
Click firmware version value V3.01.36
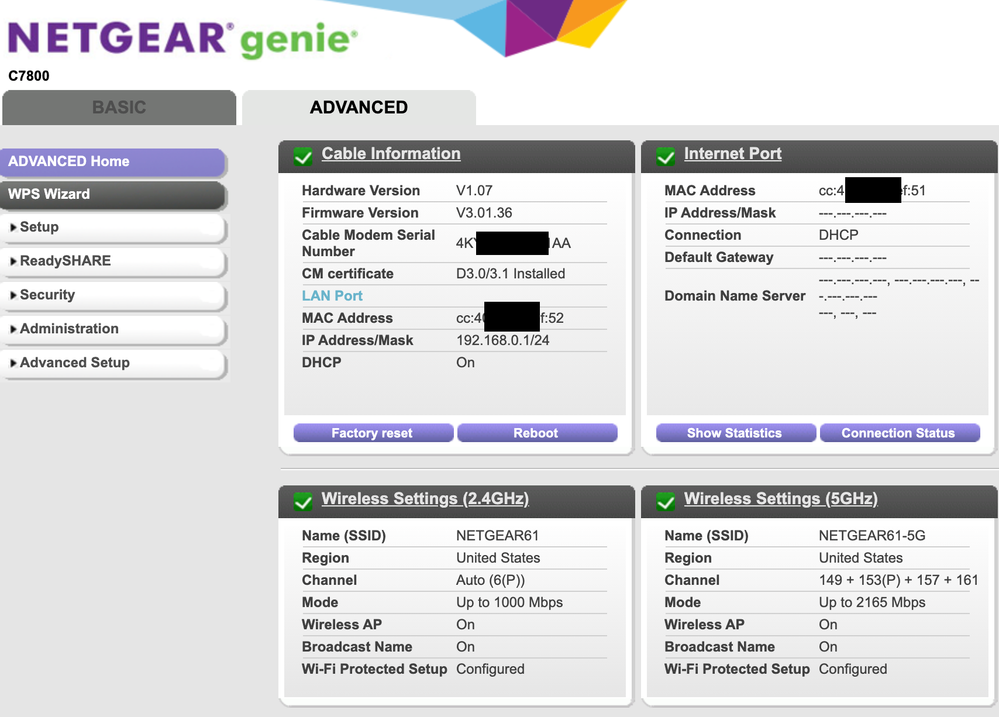484,213
